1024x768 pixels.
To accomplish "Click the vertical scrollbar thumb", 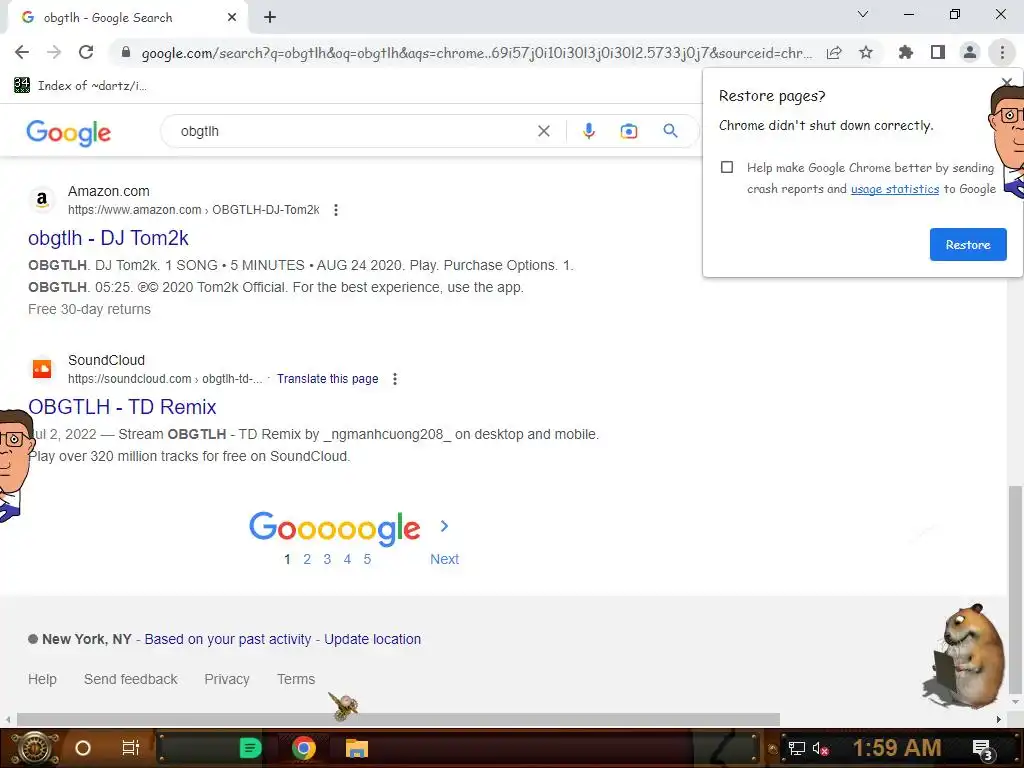I will [x=1015, y=590].
